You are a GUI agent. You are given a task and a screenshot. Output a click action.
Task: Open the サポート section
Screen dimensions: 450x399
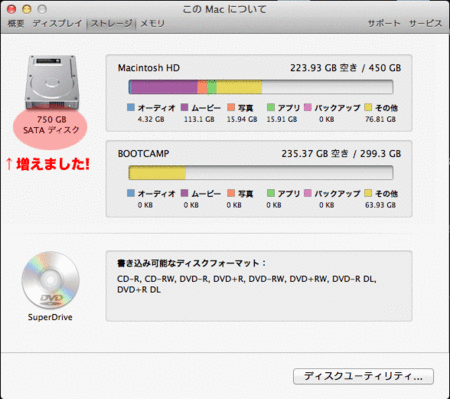pyautogui.click(x=384, y=23)
